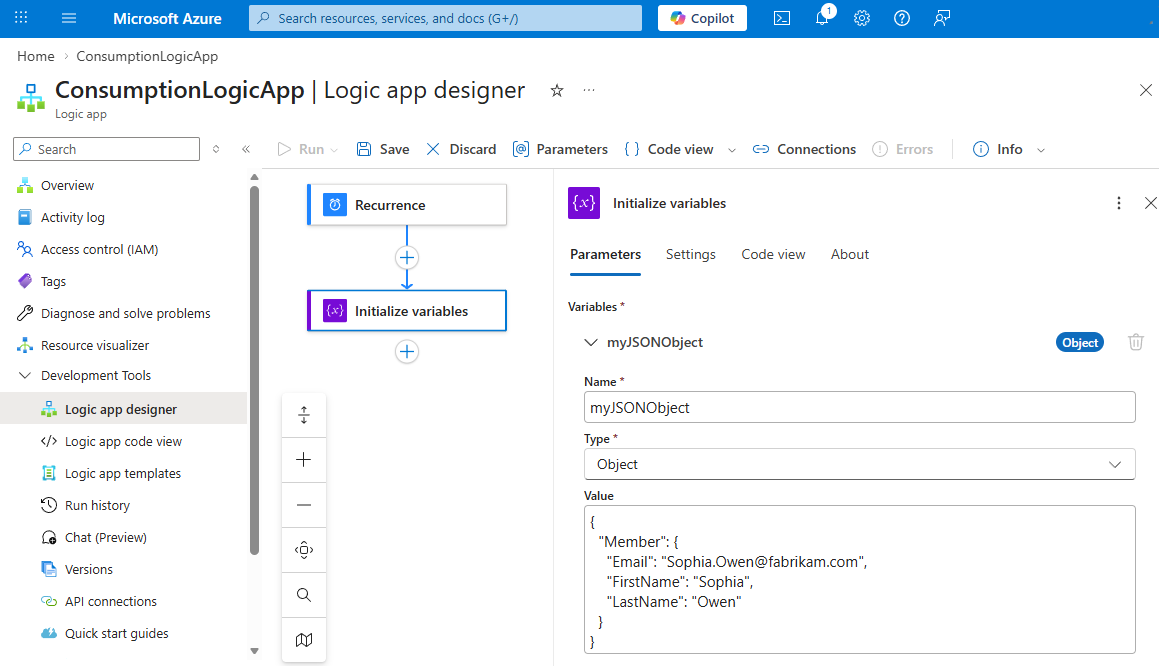Delete the myJSONObject variable
The width and height of the screenshot is (1159, 666).
point(1136,342)
